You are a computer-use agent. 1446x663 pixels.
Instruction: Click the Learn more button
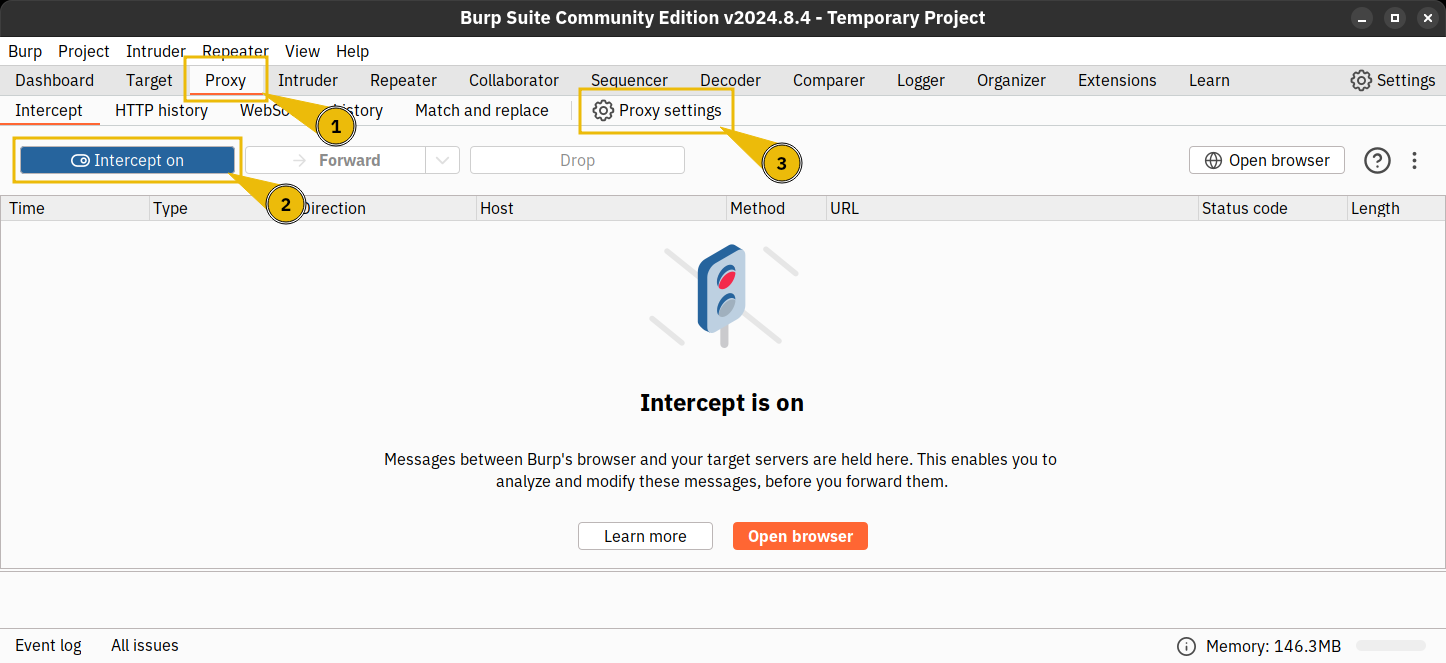click(645, 536)
